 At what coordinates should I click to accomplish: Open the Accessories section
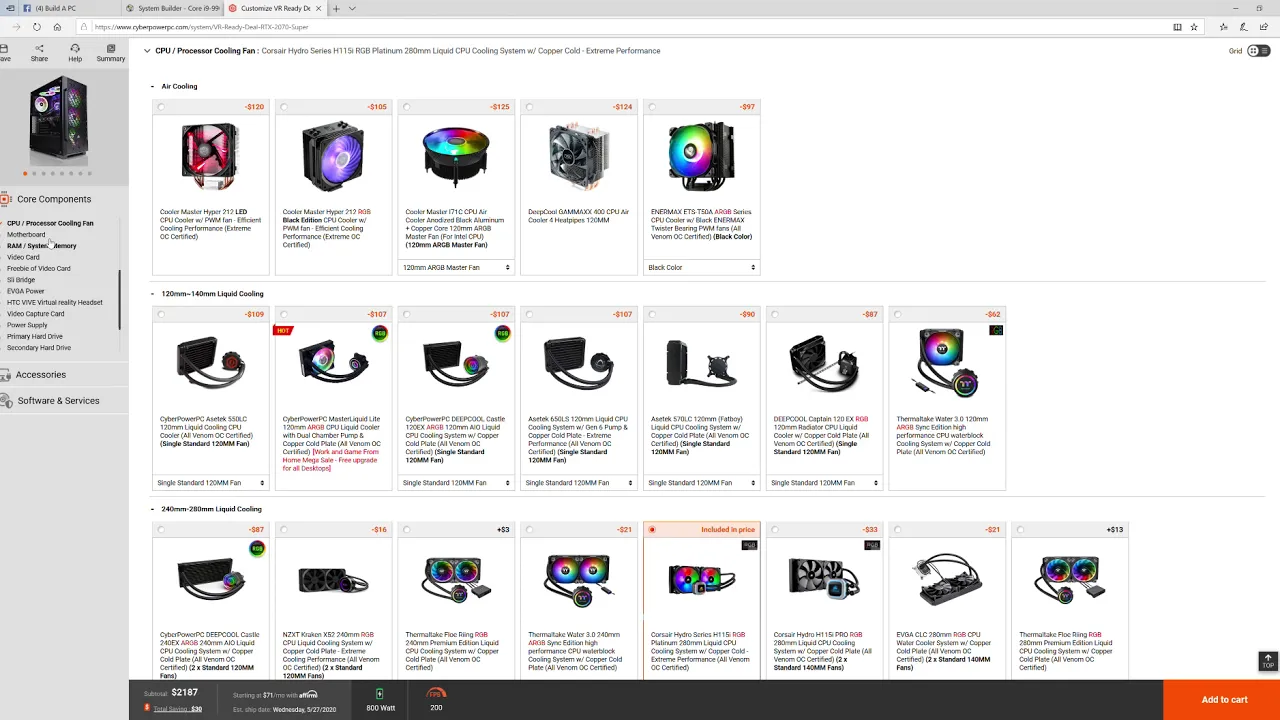click(41, 374)
